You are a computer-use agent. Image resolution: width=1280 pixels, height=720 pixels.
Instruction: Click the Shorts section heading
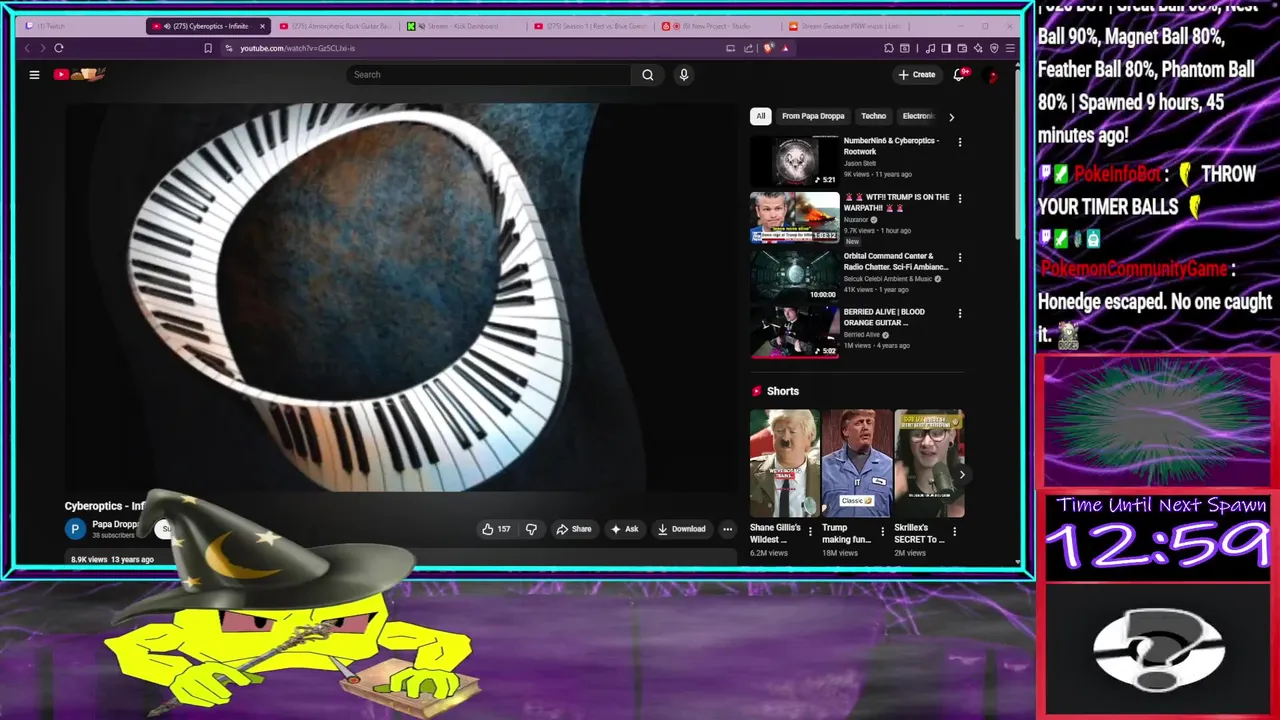(x=783, y=391)
